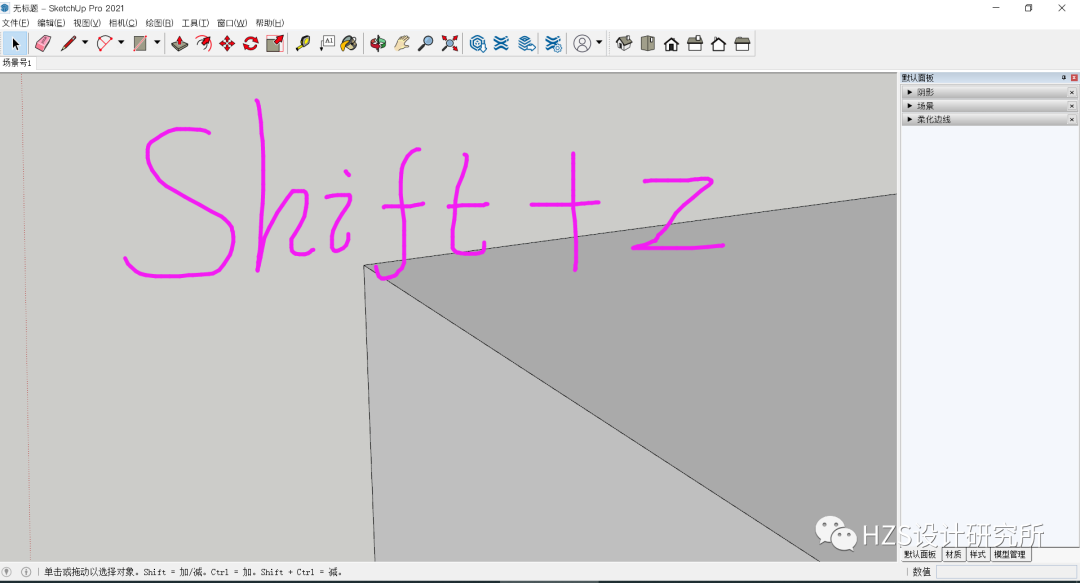Viewport: 1080px width, 583px height.
Task: Close the 柔化边线 panel with its X
Action: (1072, 120)
